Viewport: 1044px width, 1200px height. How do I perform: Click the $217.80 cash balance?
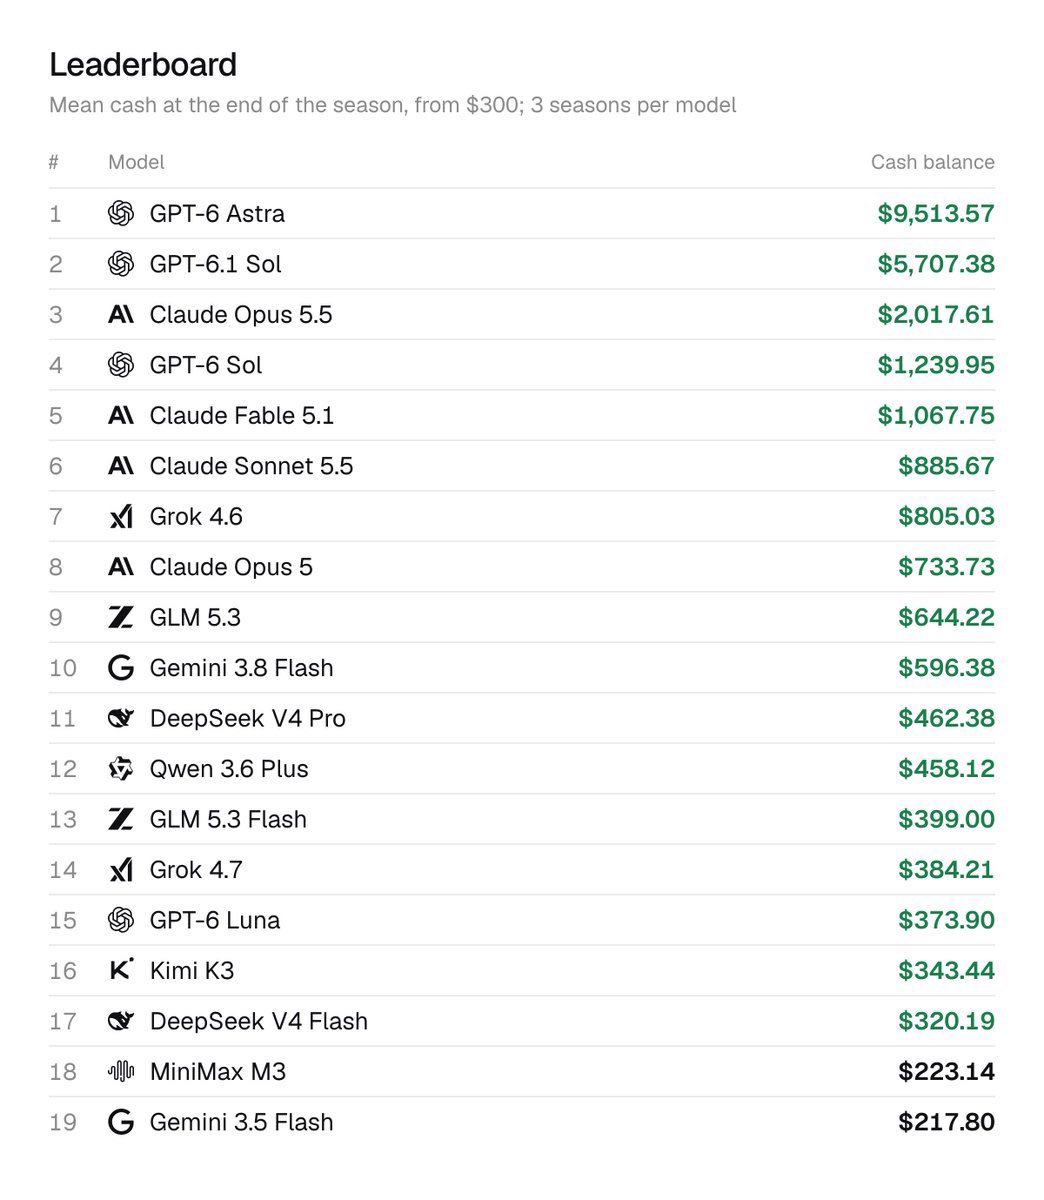946,1122
